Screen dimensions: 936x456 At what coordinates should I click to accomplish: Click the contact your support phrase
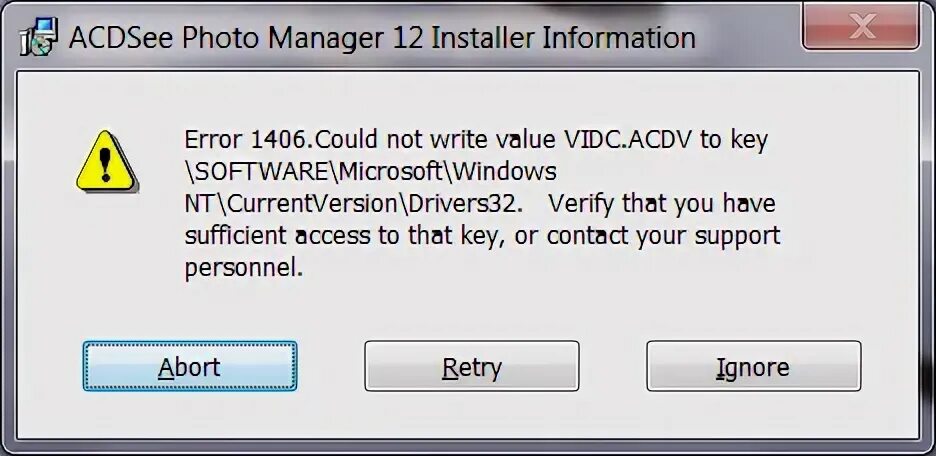point(663,236)
